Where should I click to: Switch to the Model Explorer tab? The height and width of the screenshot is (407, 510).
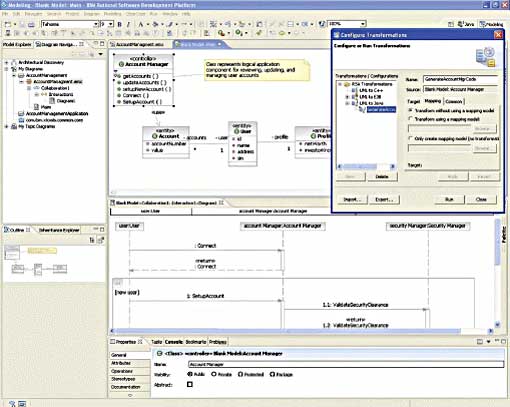[17, 44]
